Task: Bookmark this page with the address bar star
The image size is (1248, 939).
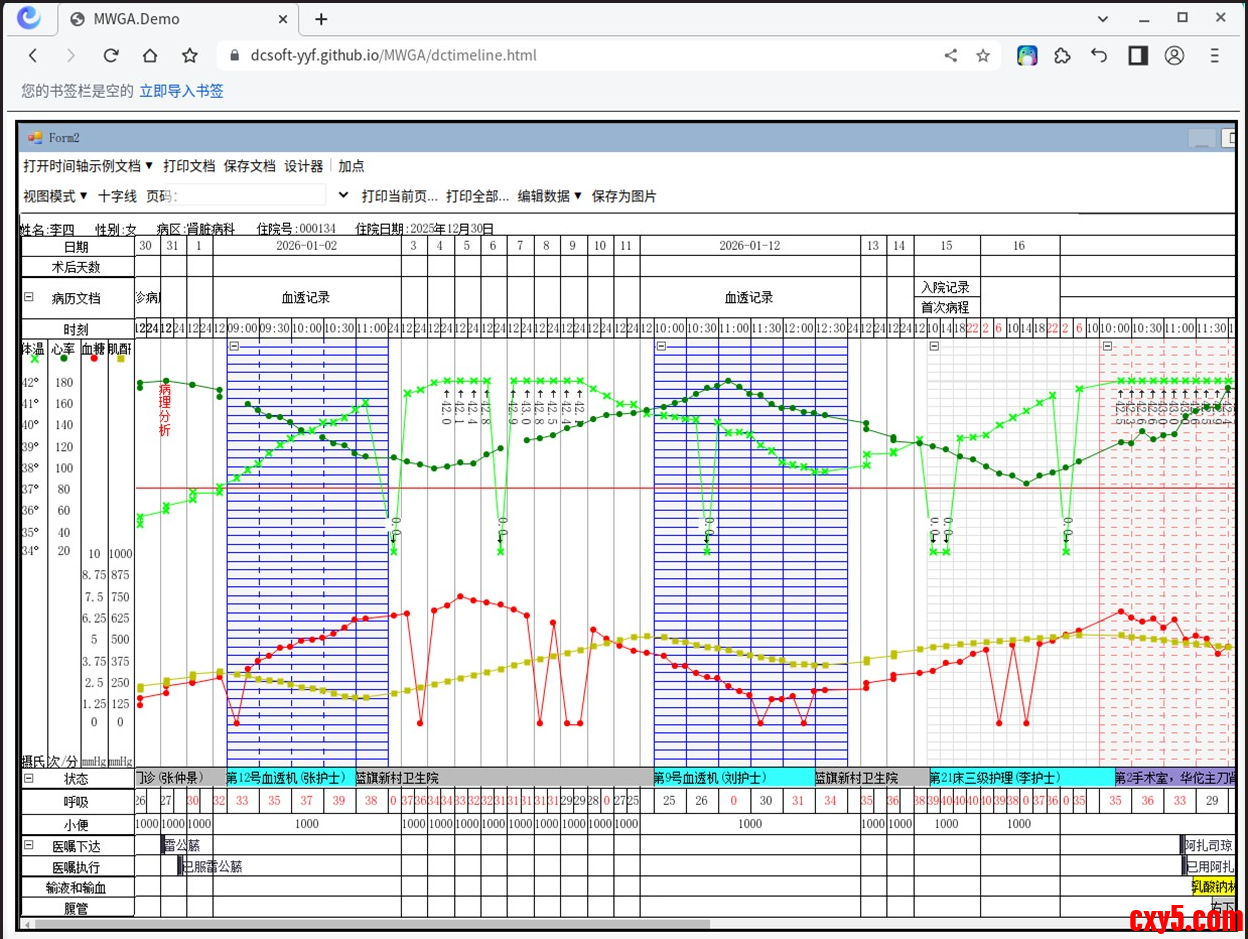Action: coord(983,56)
